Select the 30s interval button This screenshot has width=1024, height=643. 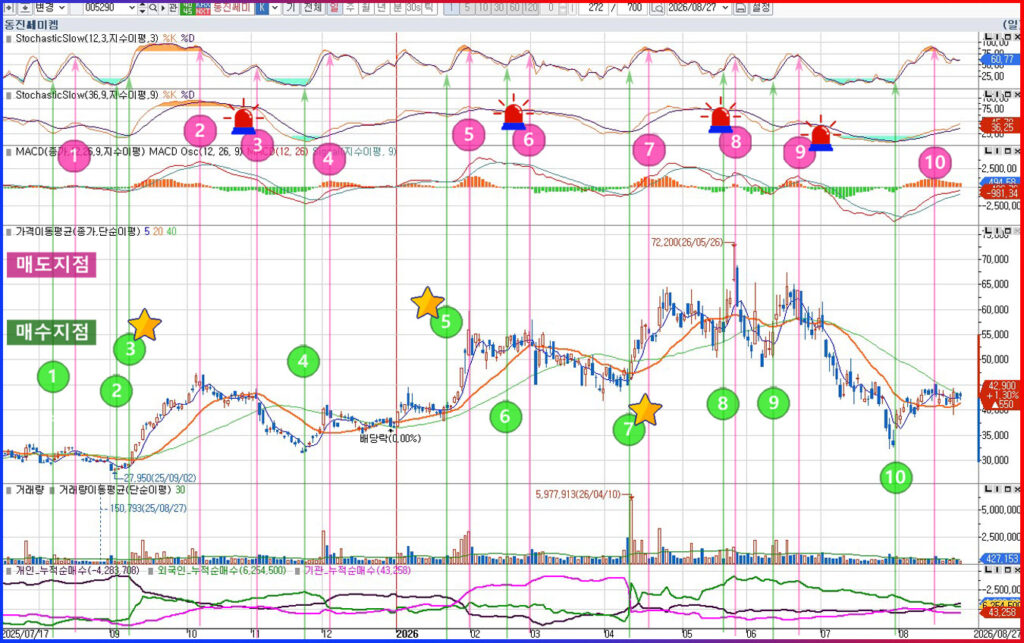tap(413, 8)
